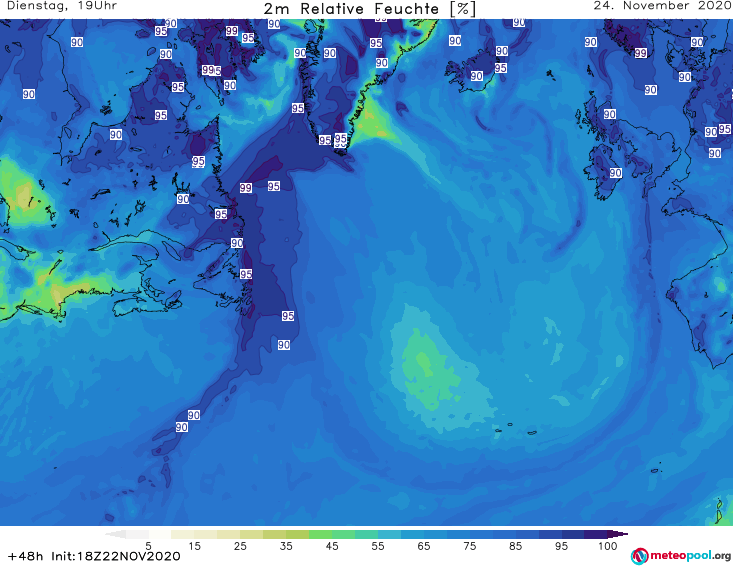This screenshot has height=566, width=733.
Task: Click the legend value '5' on color scale
Action: pos(148,546)
